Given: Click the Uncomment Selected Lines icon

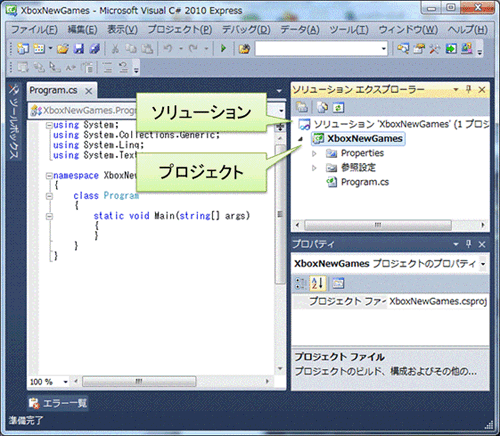Looking at the screenshot, I should pyautogui.click(x=123, y=68).
